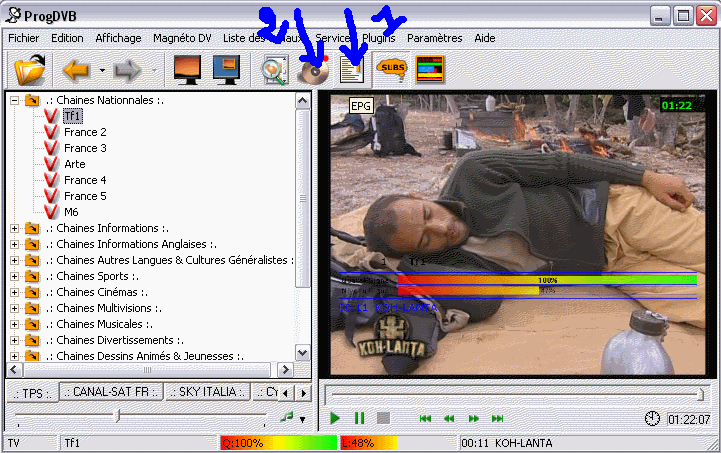Click the green rewind button
This screenshot has width=721, height=453.
[449, 418]
